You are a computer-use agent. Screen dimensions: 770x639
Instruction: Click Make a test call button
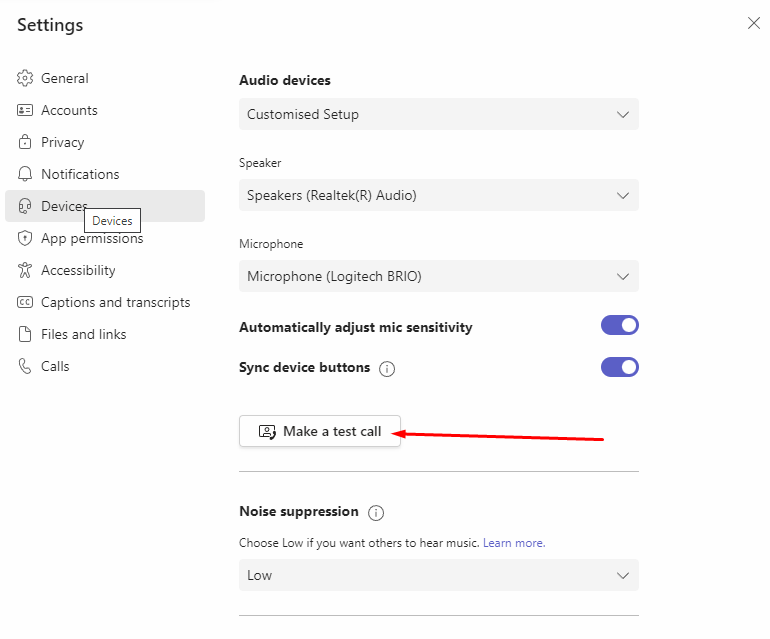320,431
